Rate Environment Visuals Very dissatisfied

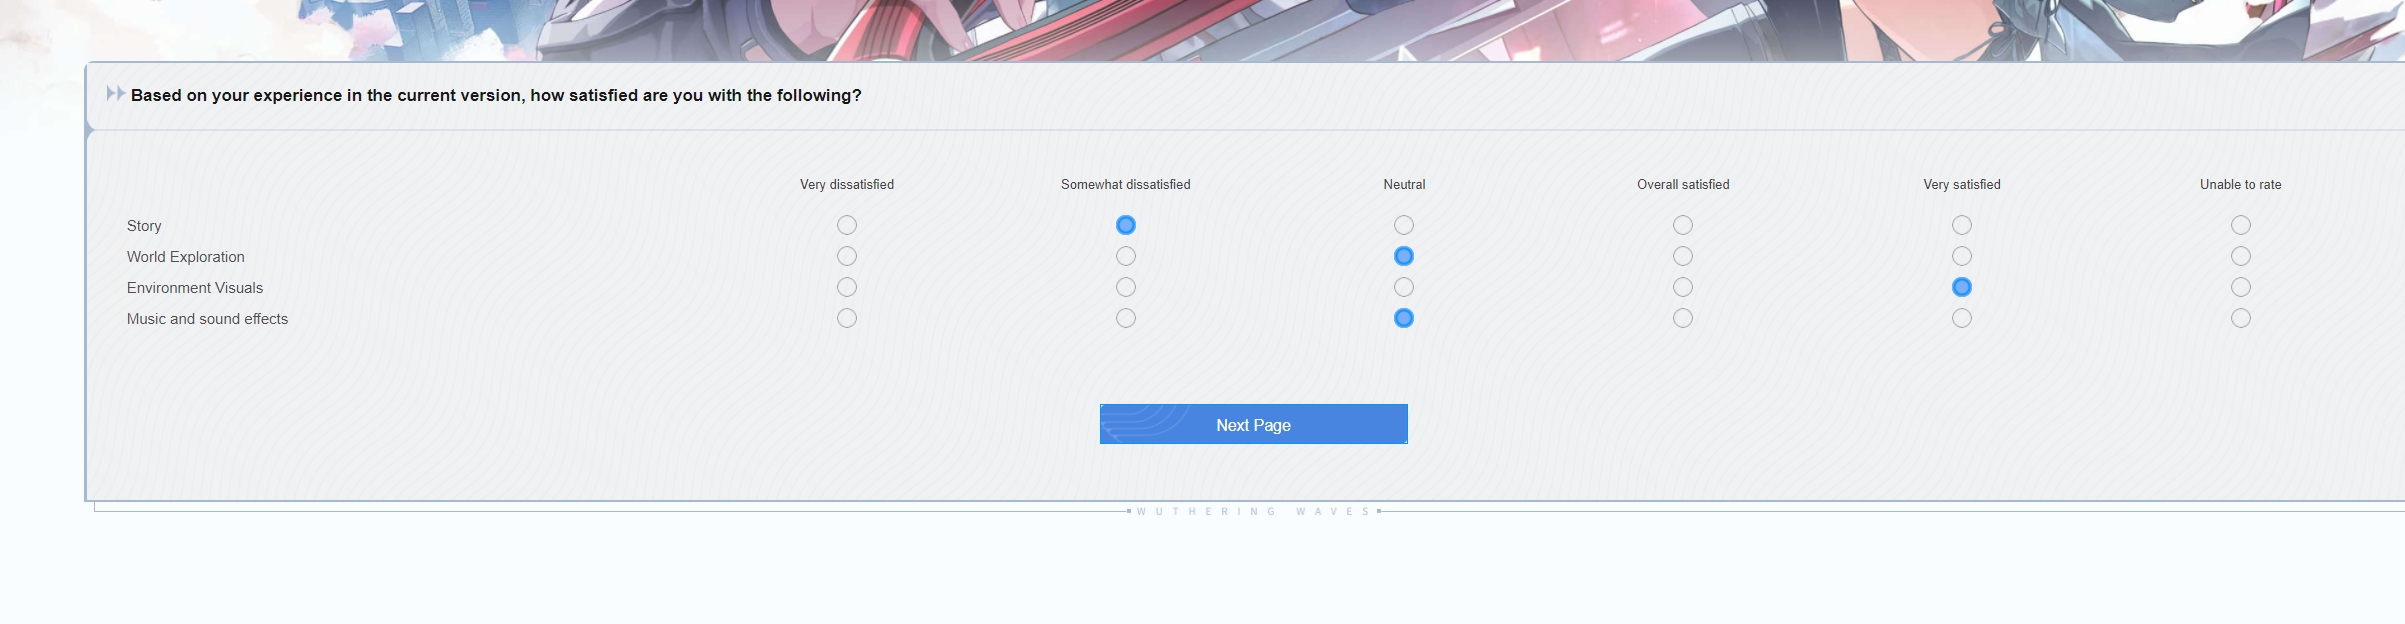(x=847, y=287)
